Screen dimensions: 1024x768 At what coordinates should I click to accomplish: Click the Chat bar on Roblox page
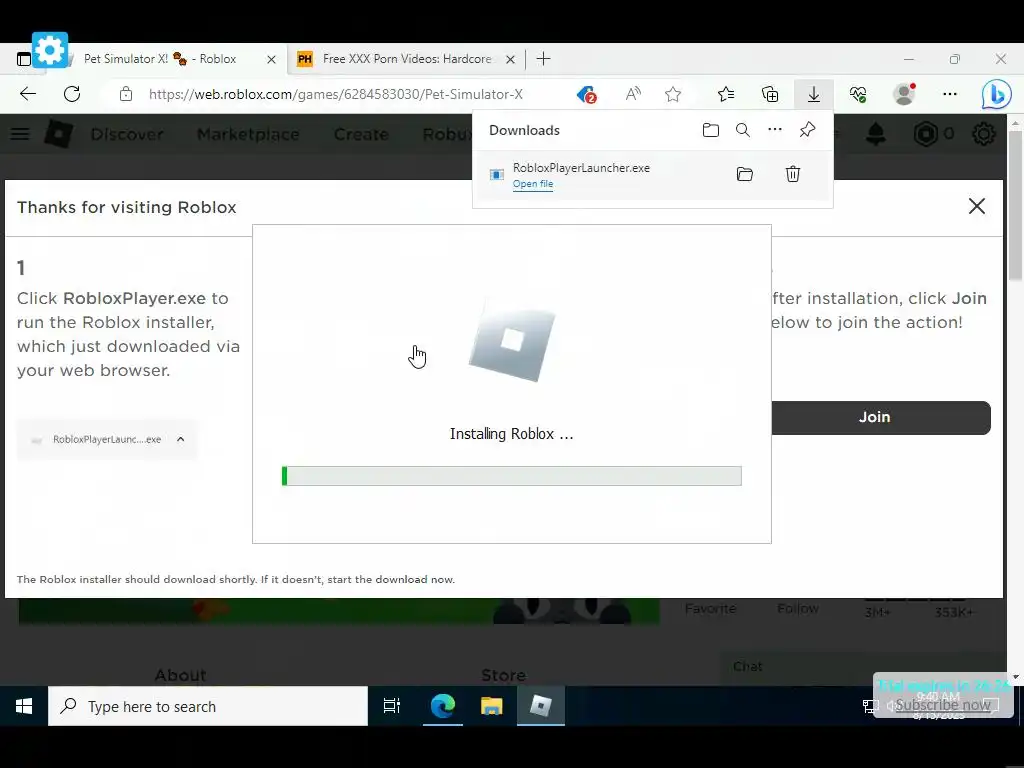tap(862, 667)
